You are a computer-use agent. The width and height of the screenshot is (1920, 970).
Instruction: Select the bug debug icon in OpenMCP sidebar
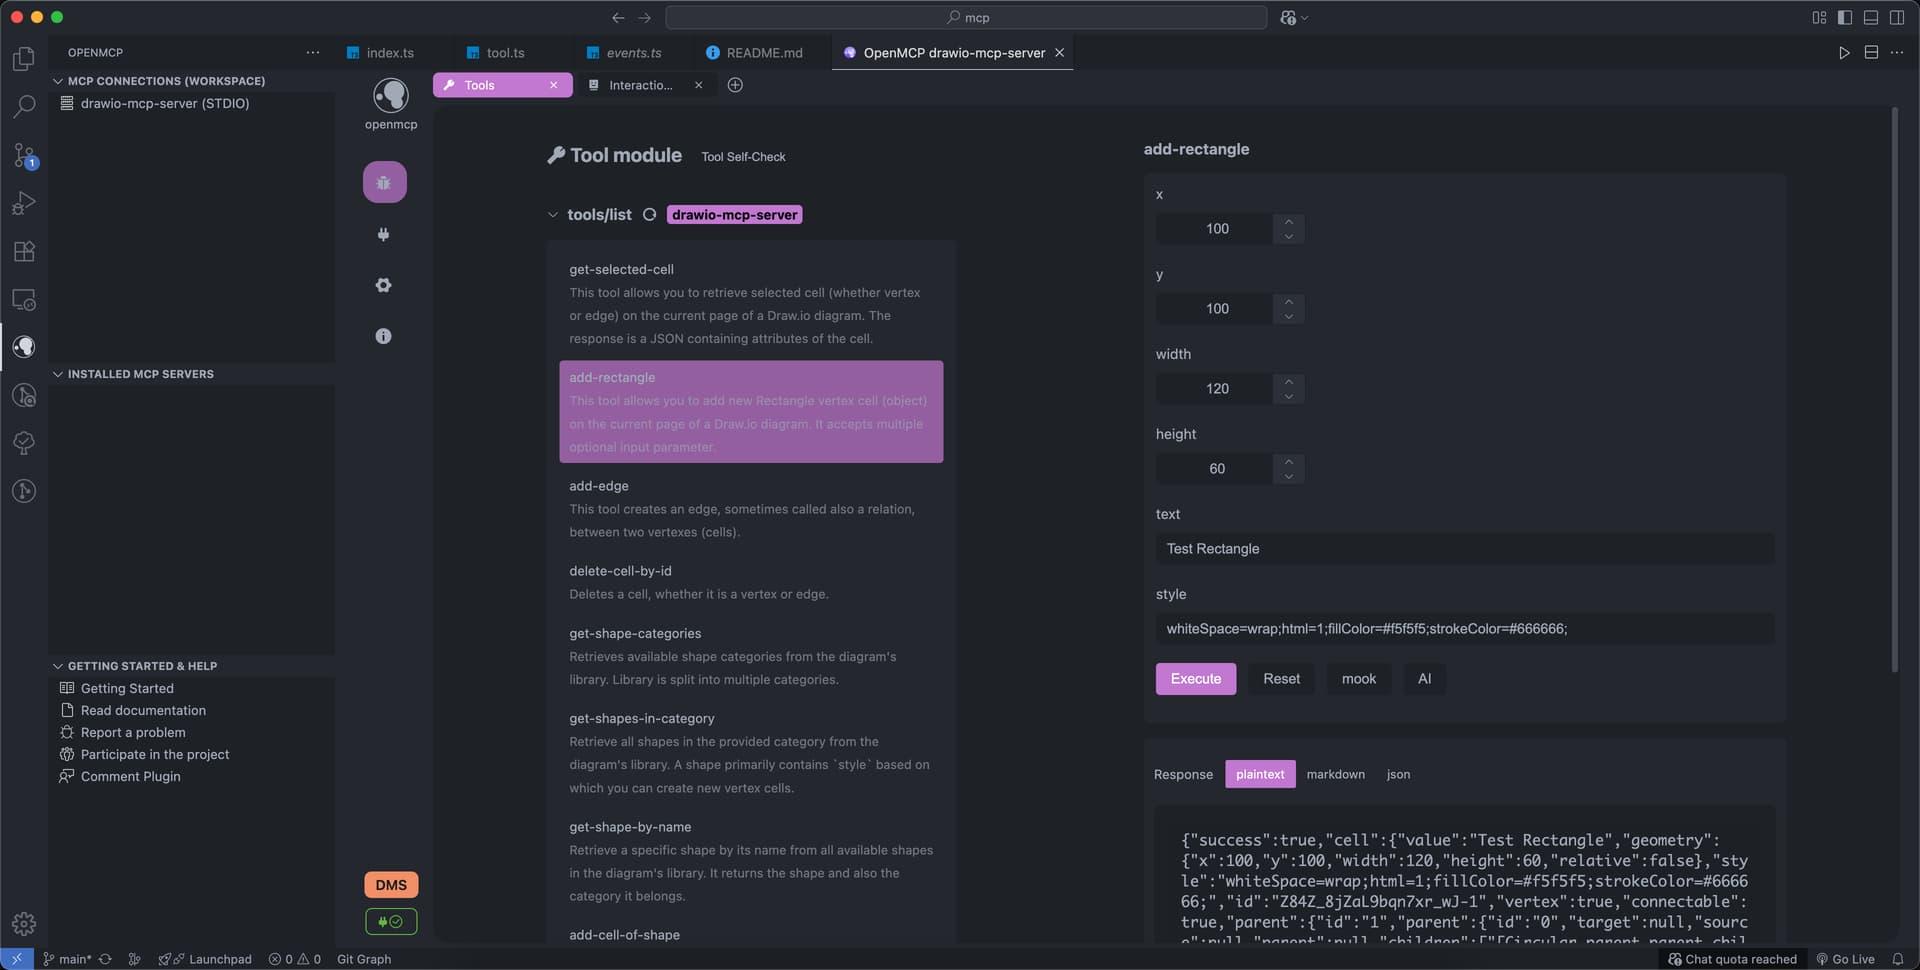pyautogui.click(x=384, y=182)
